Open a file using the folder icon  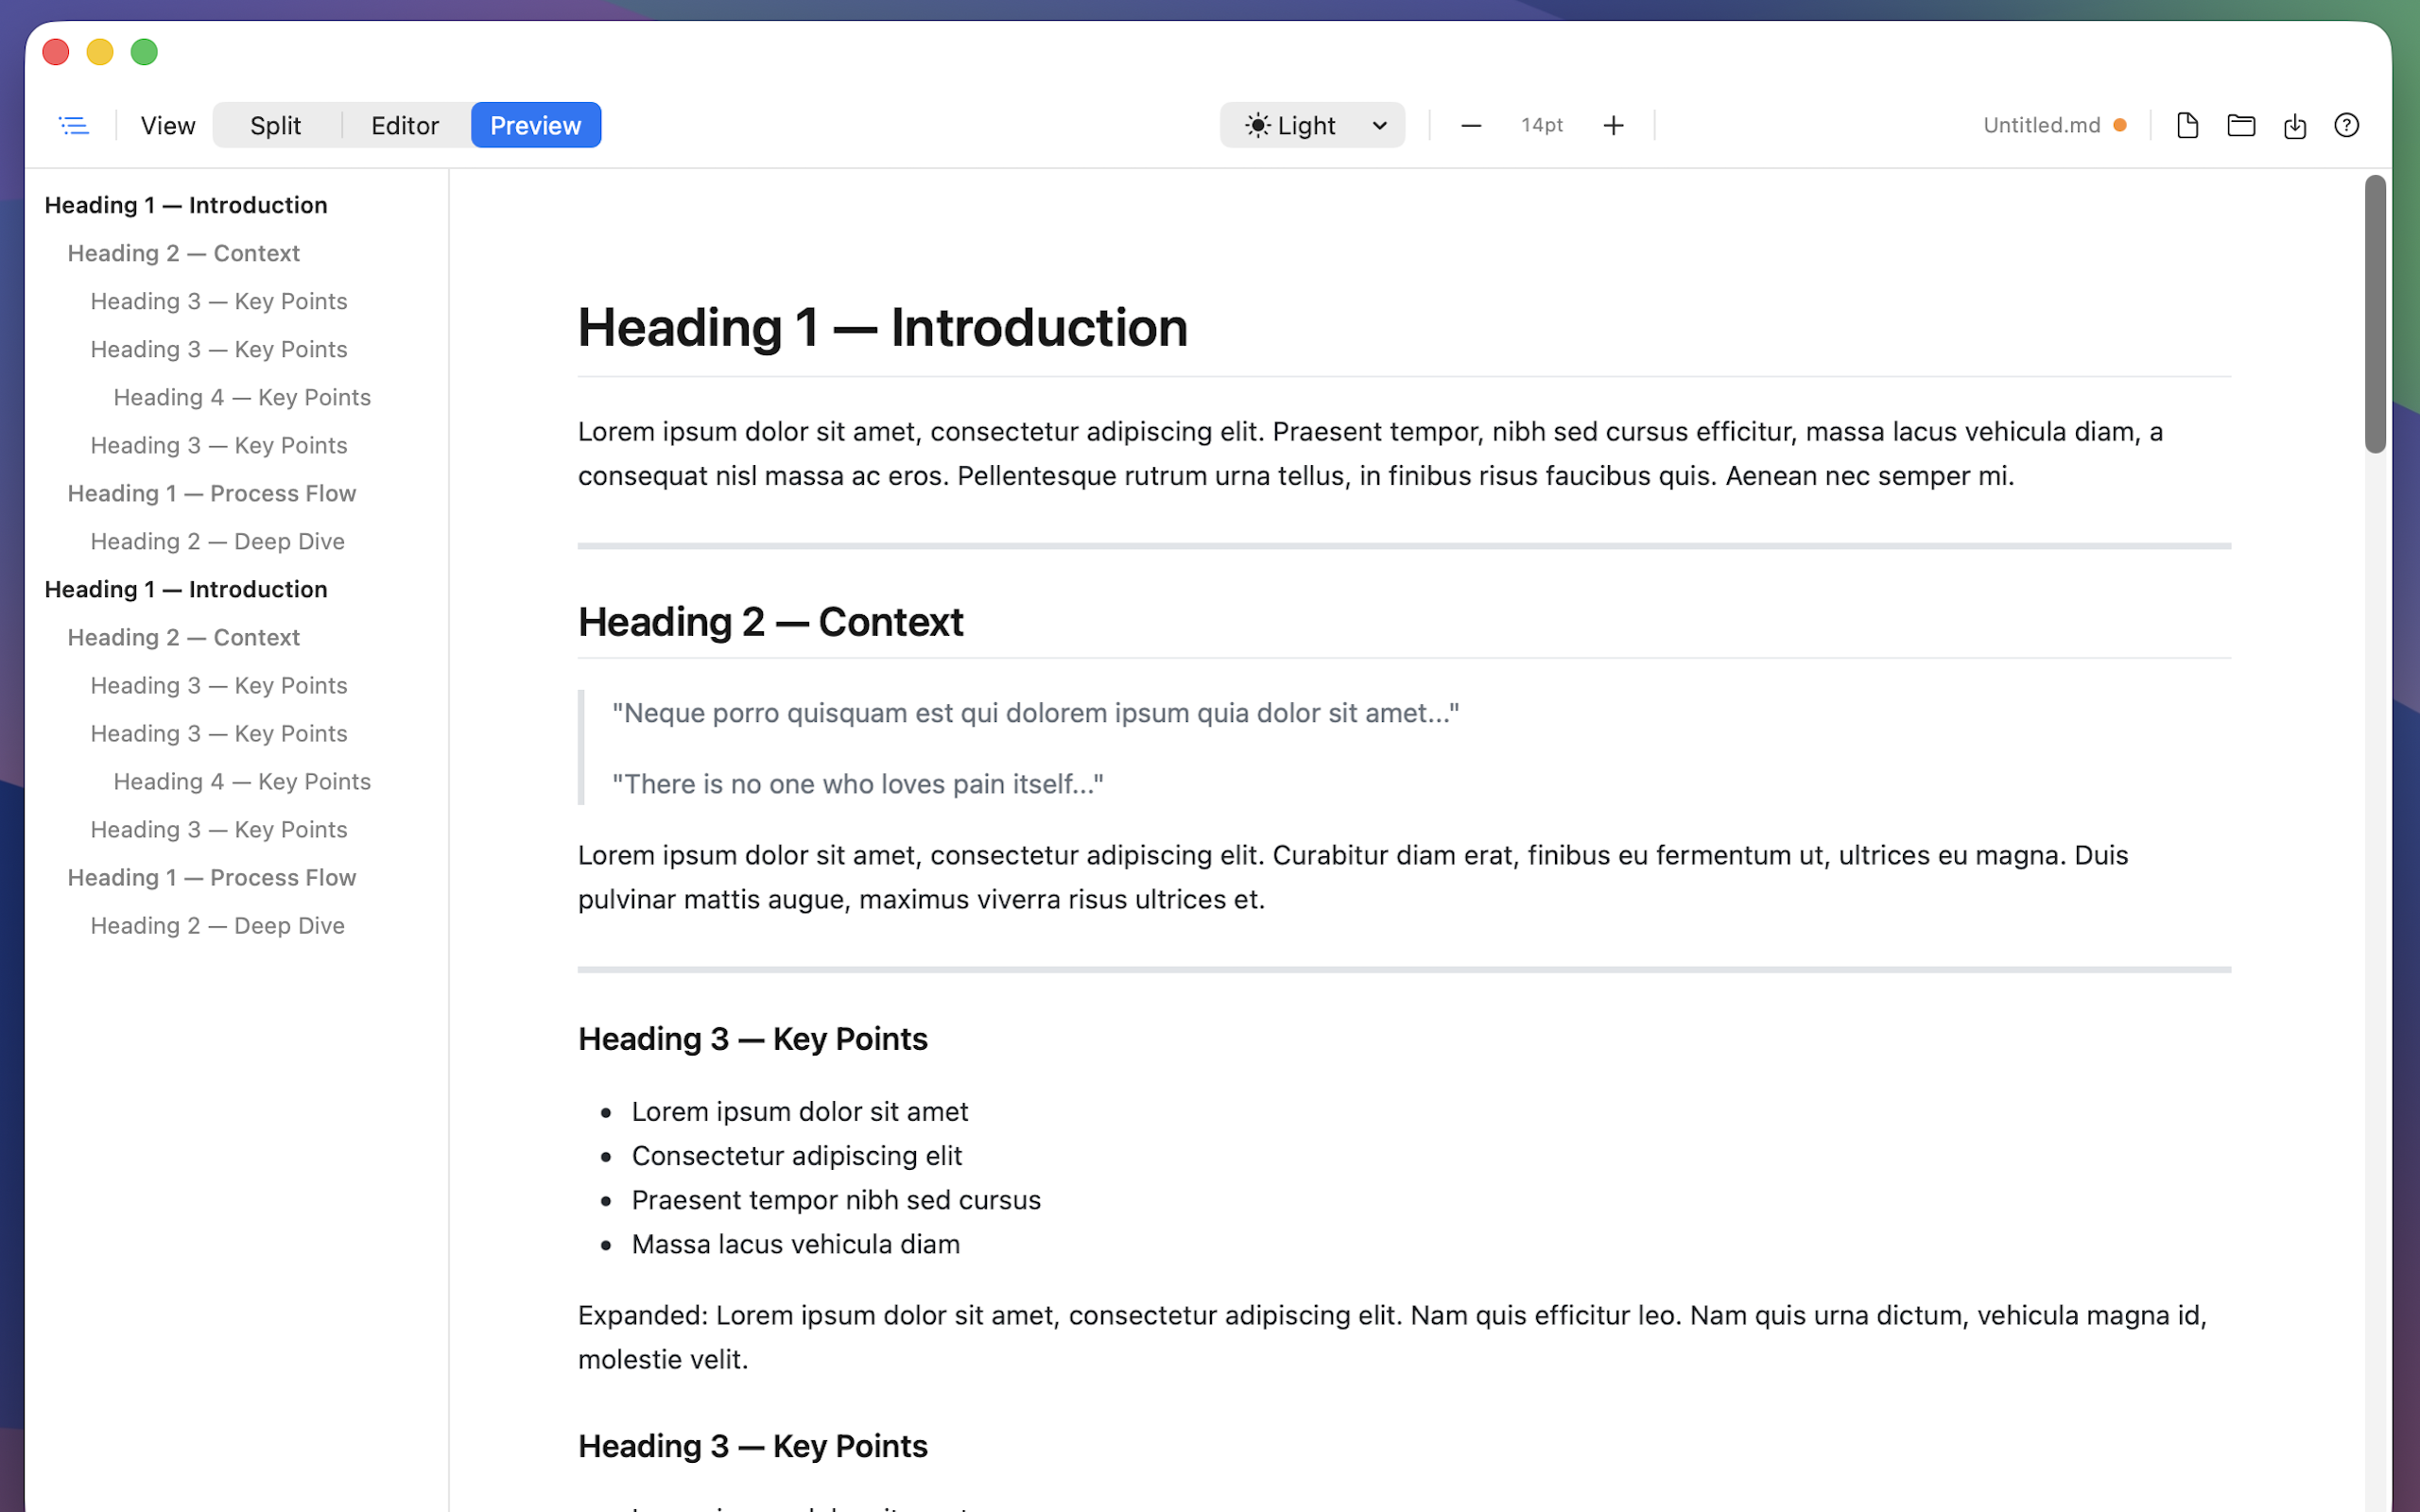point(2240,124)
